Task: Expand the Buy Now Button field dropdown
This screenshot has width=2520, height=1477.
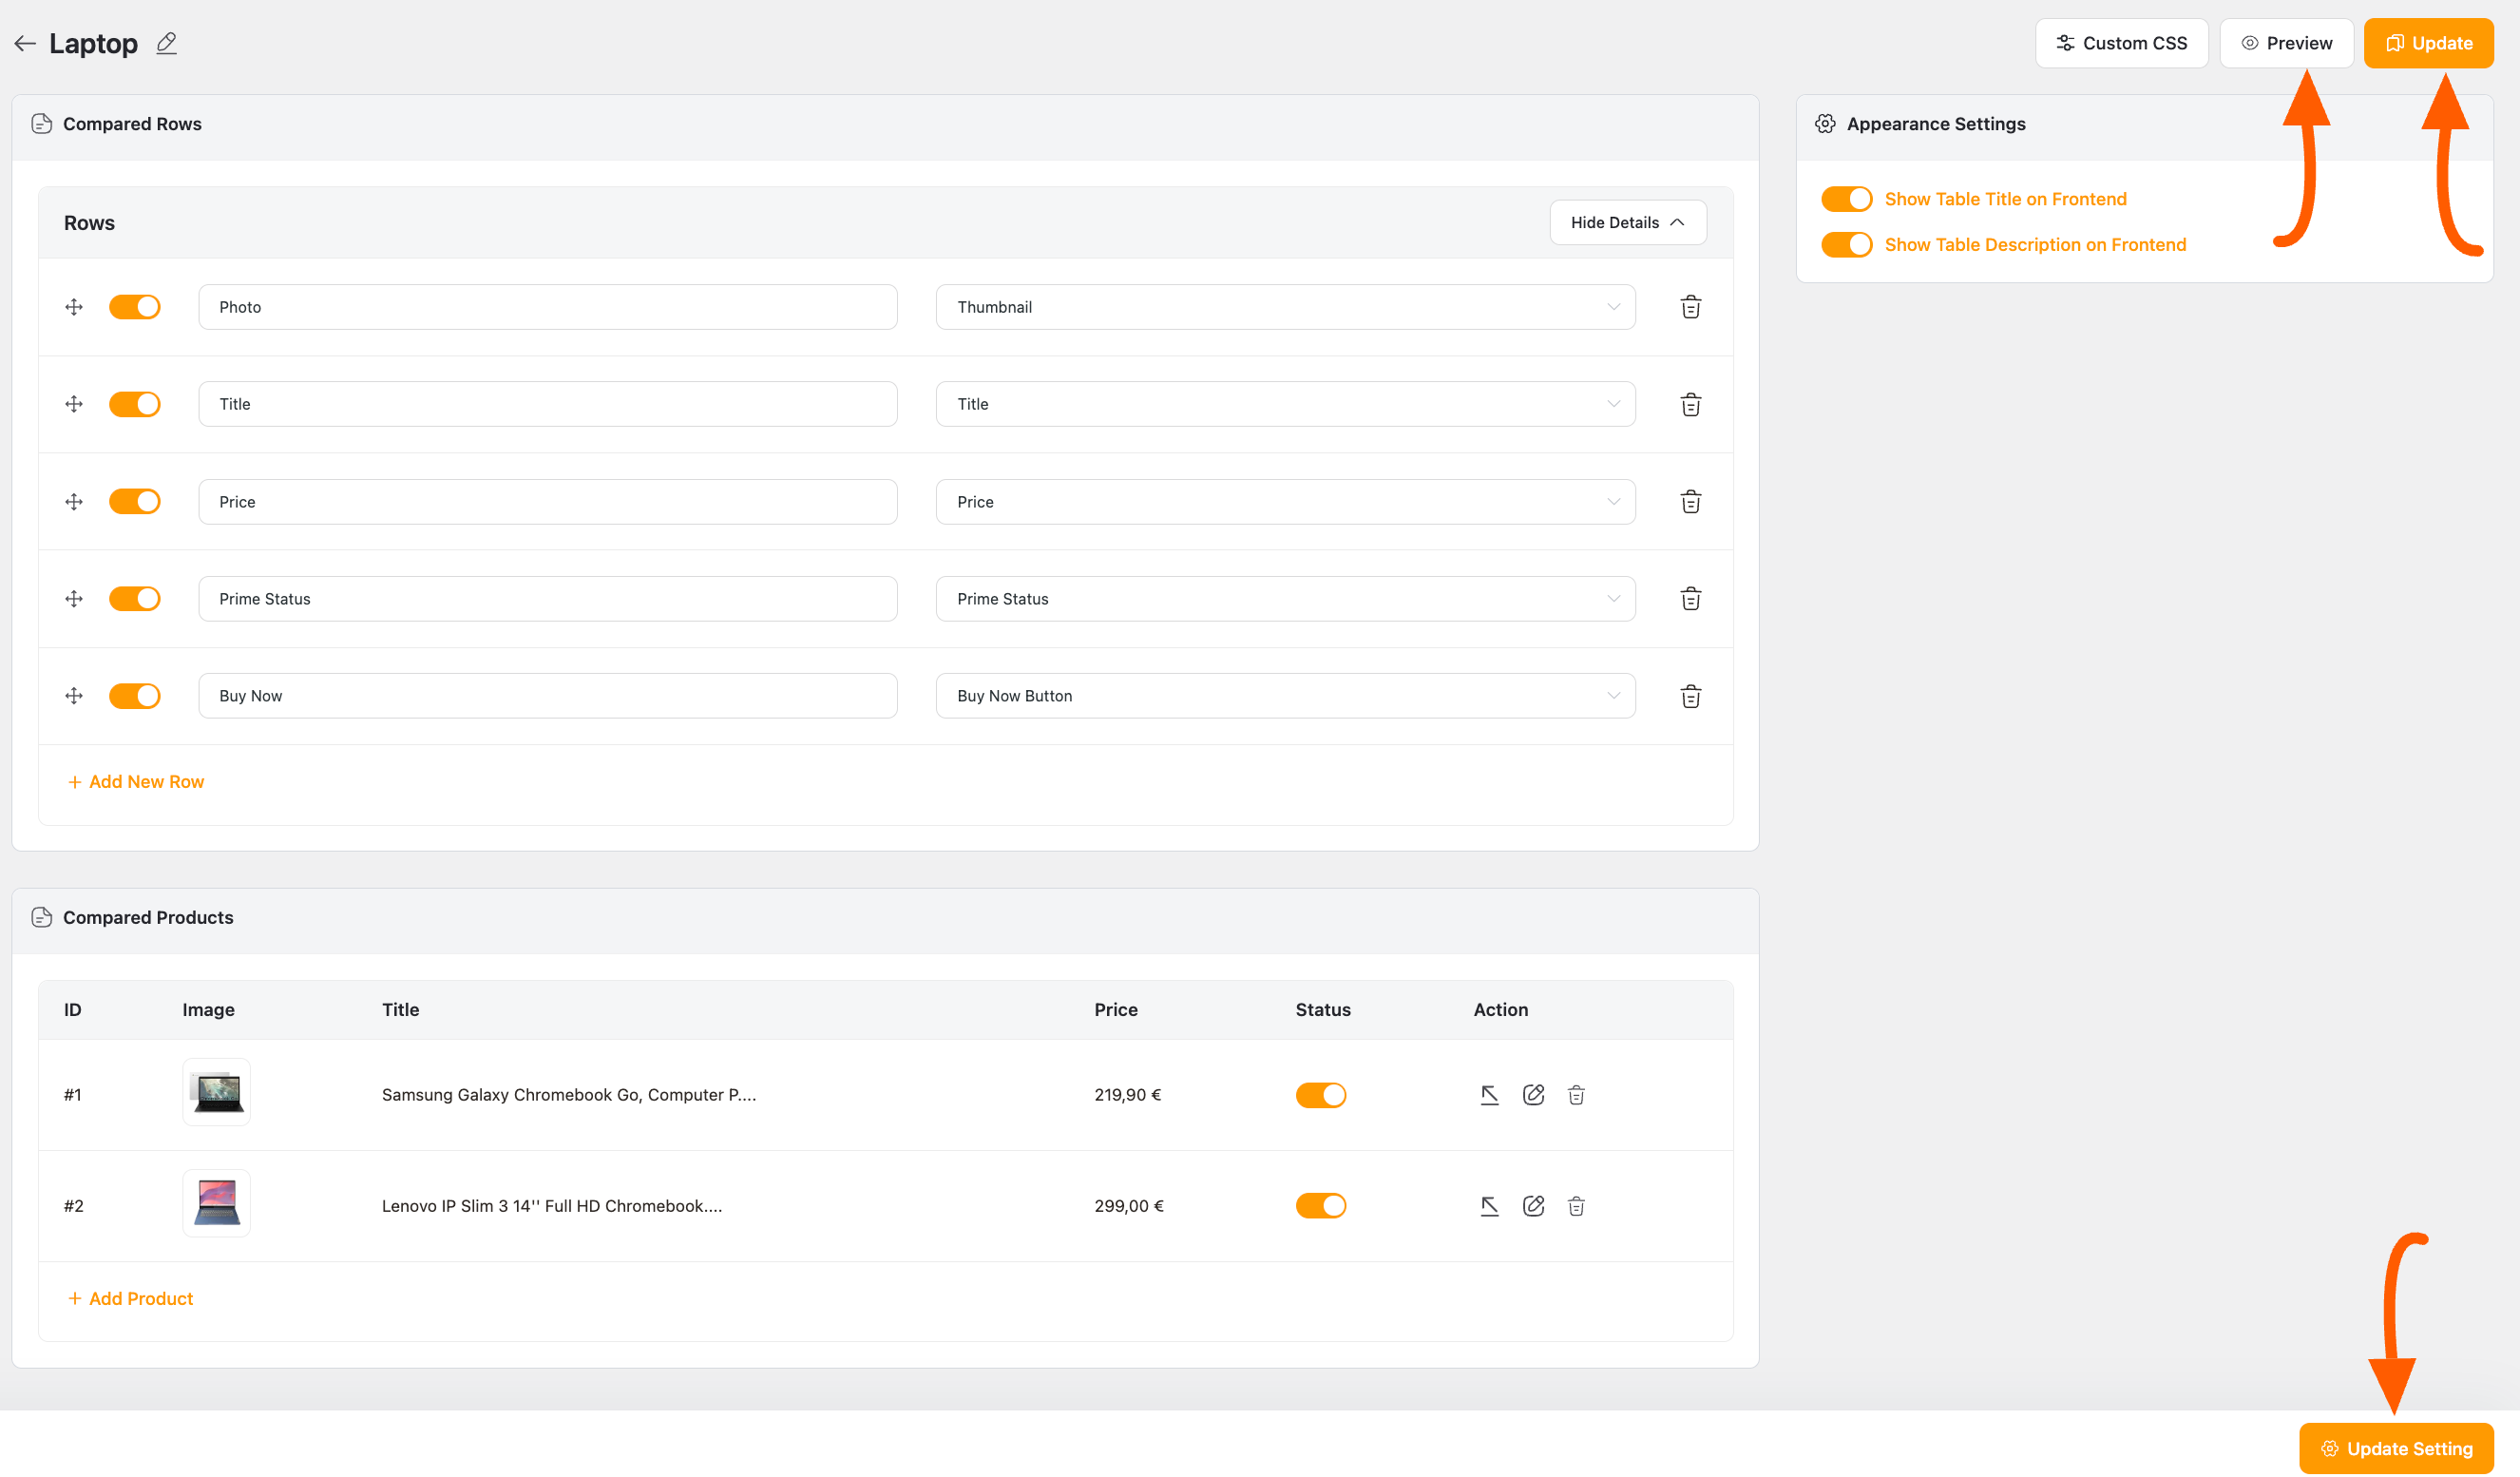Action: (1610, 695)
